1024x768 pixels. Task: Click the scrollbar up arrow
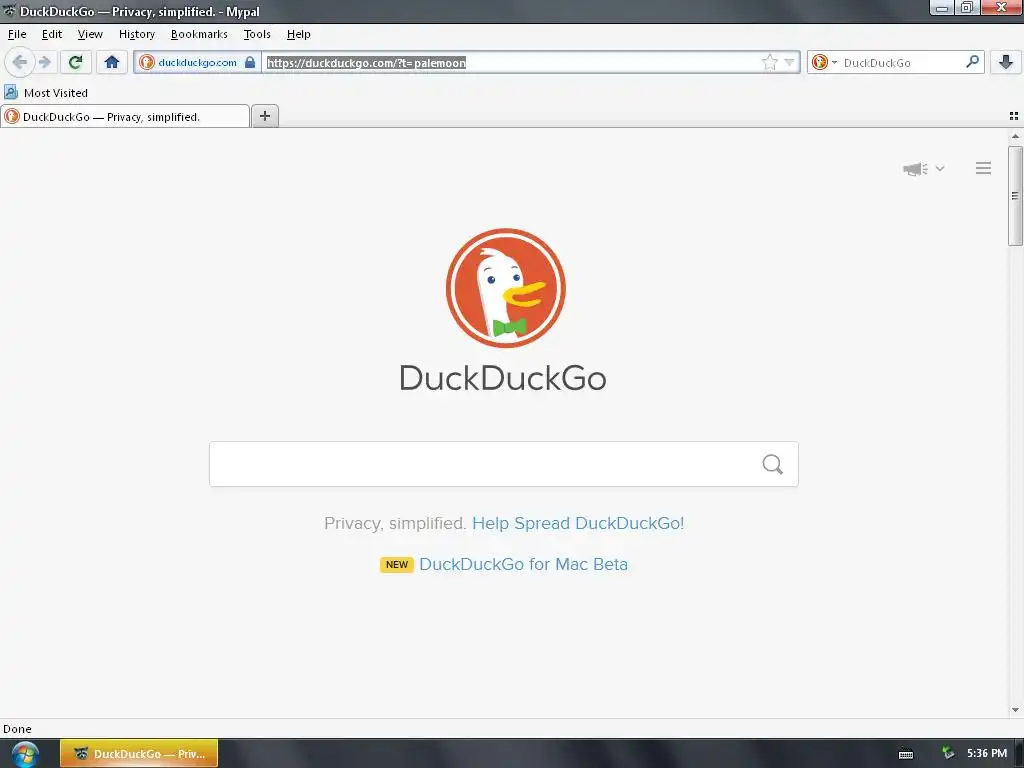click(1015, 136)
